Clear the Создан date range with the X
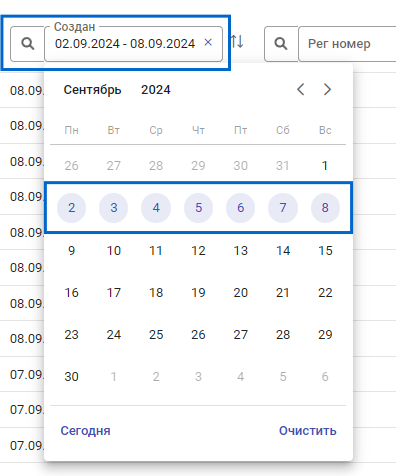Screen dimensions: 396x476 pyautogui.click(x=208, y=42)
